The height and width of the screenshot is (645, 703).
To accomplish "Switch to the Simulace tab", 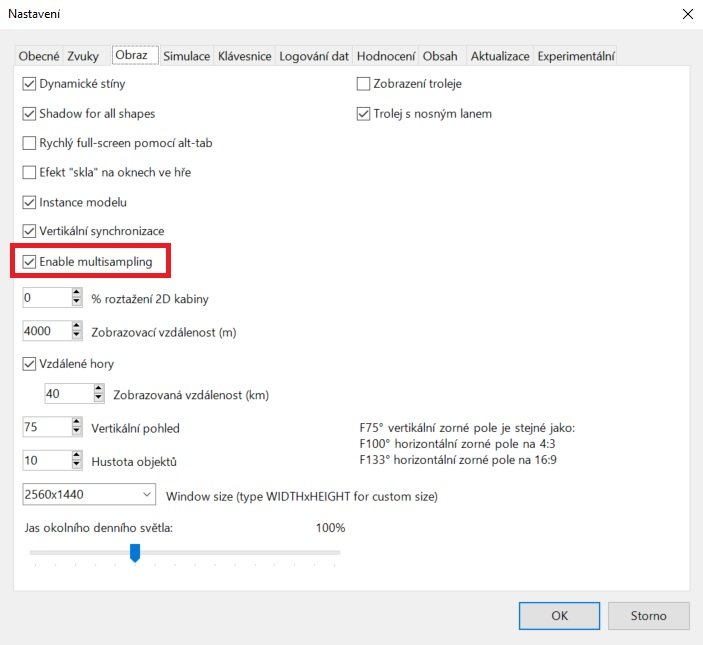I will pyautogui.click(x=187, y=56).
